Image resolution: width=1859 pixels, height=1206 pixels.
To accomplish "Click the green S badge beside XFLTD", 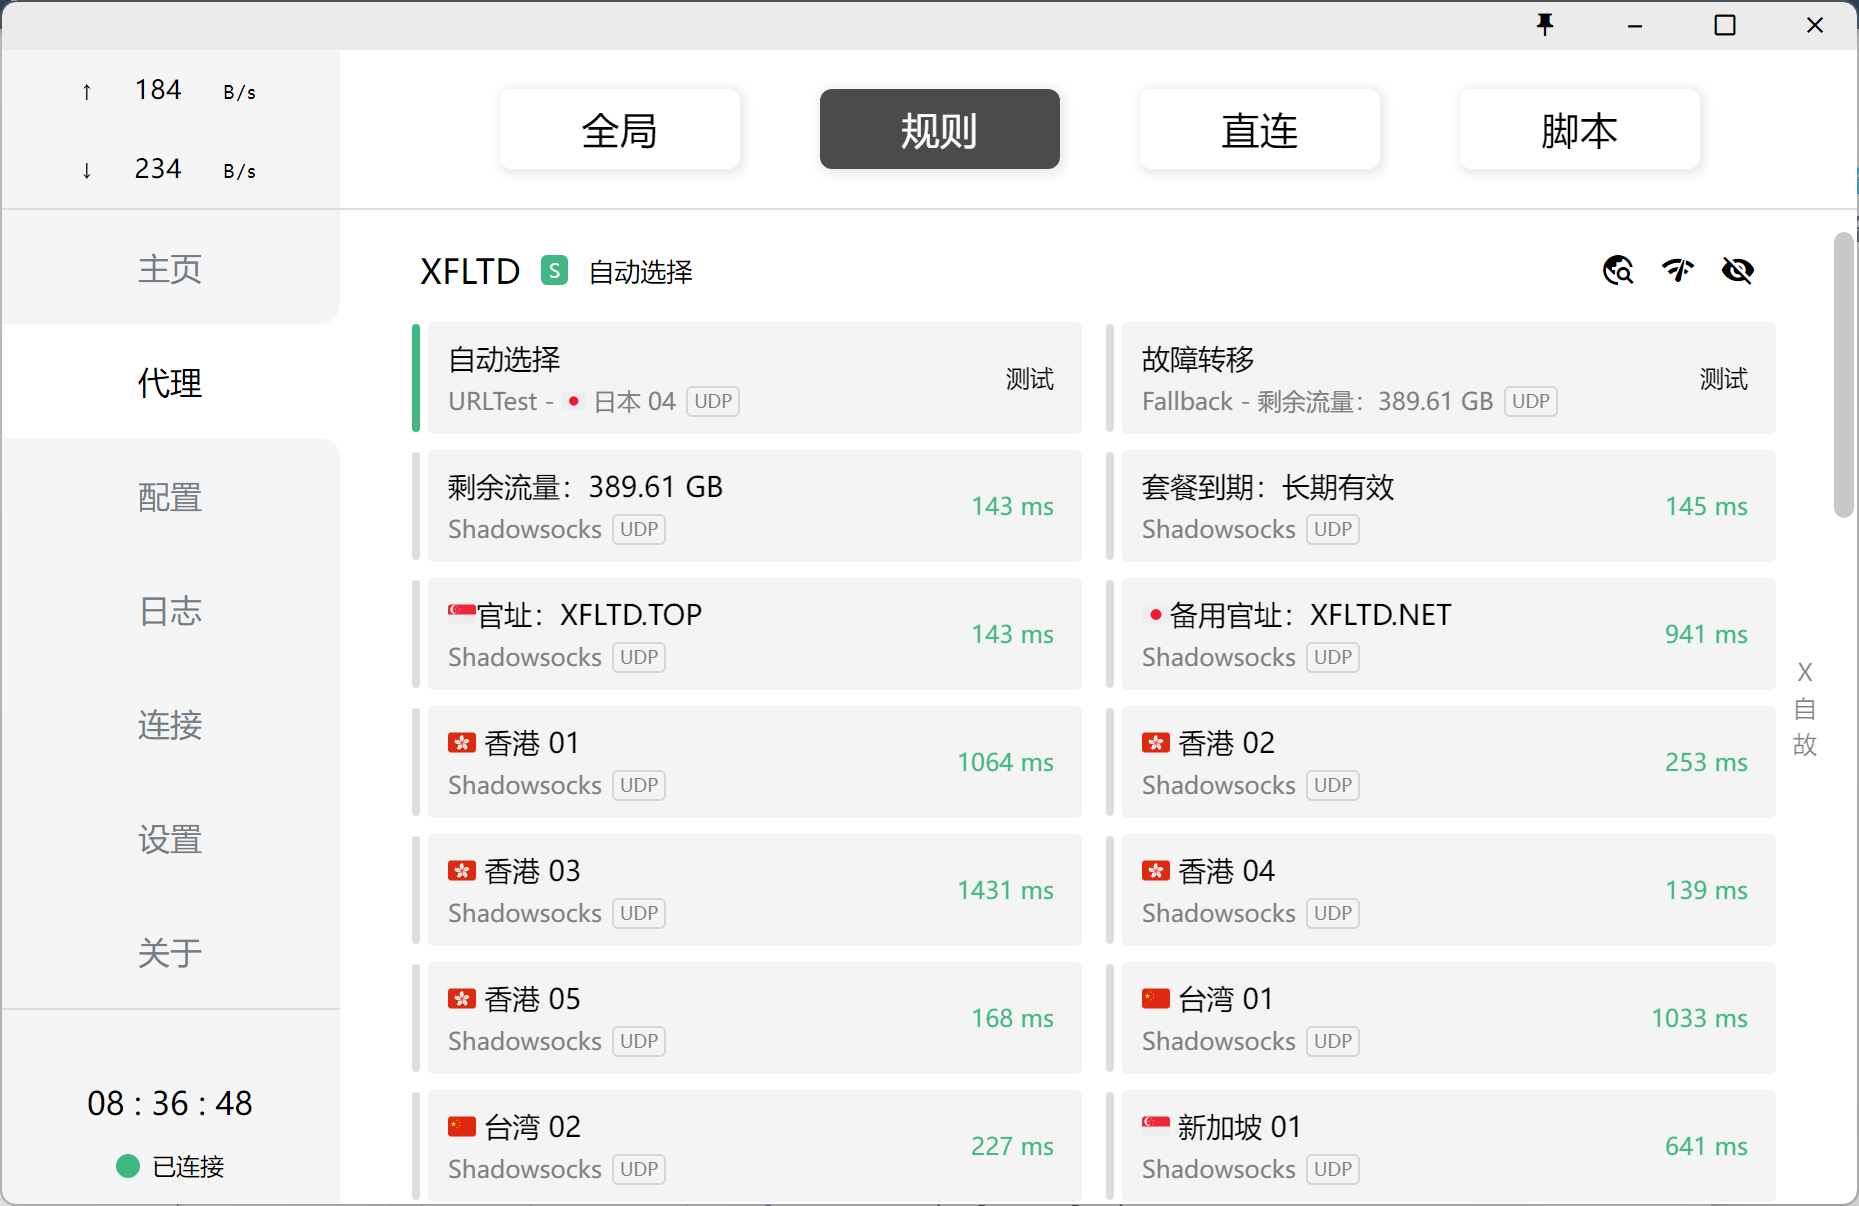I will click(x=554, y=270).
